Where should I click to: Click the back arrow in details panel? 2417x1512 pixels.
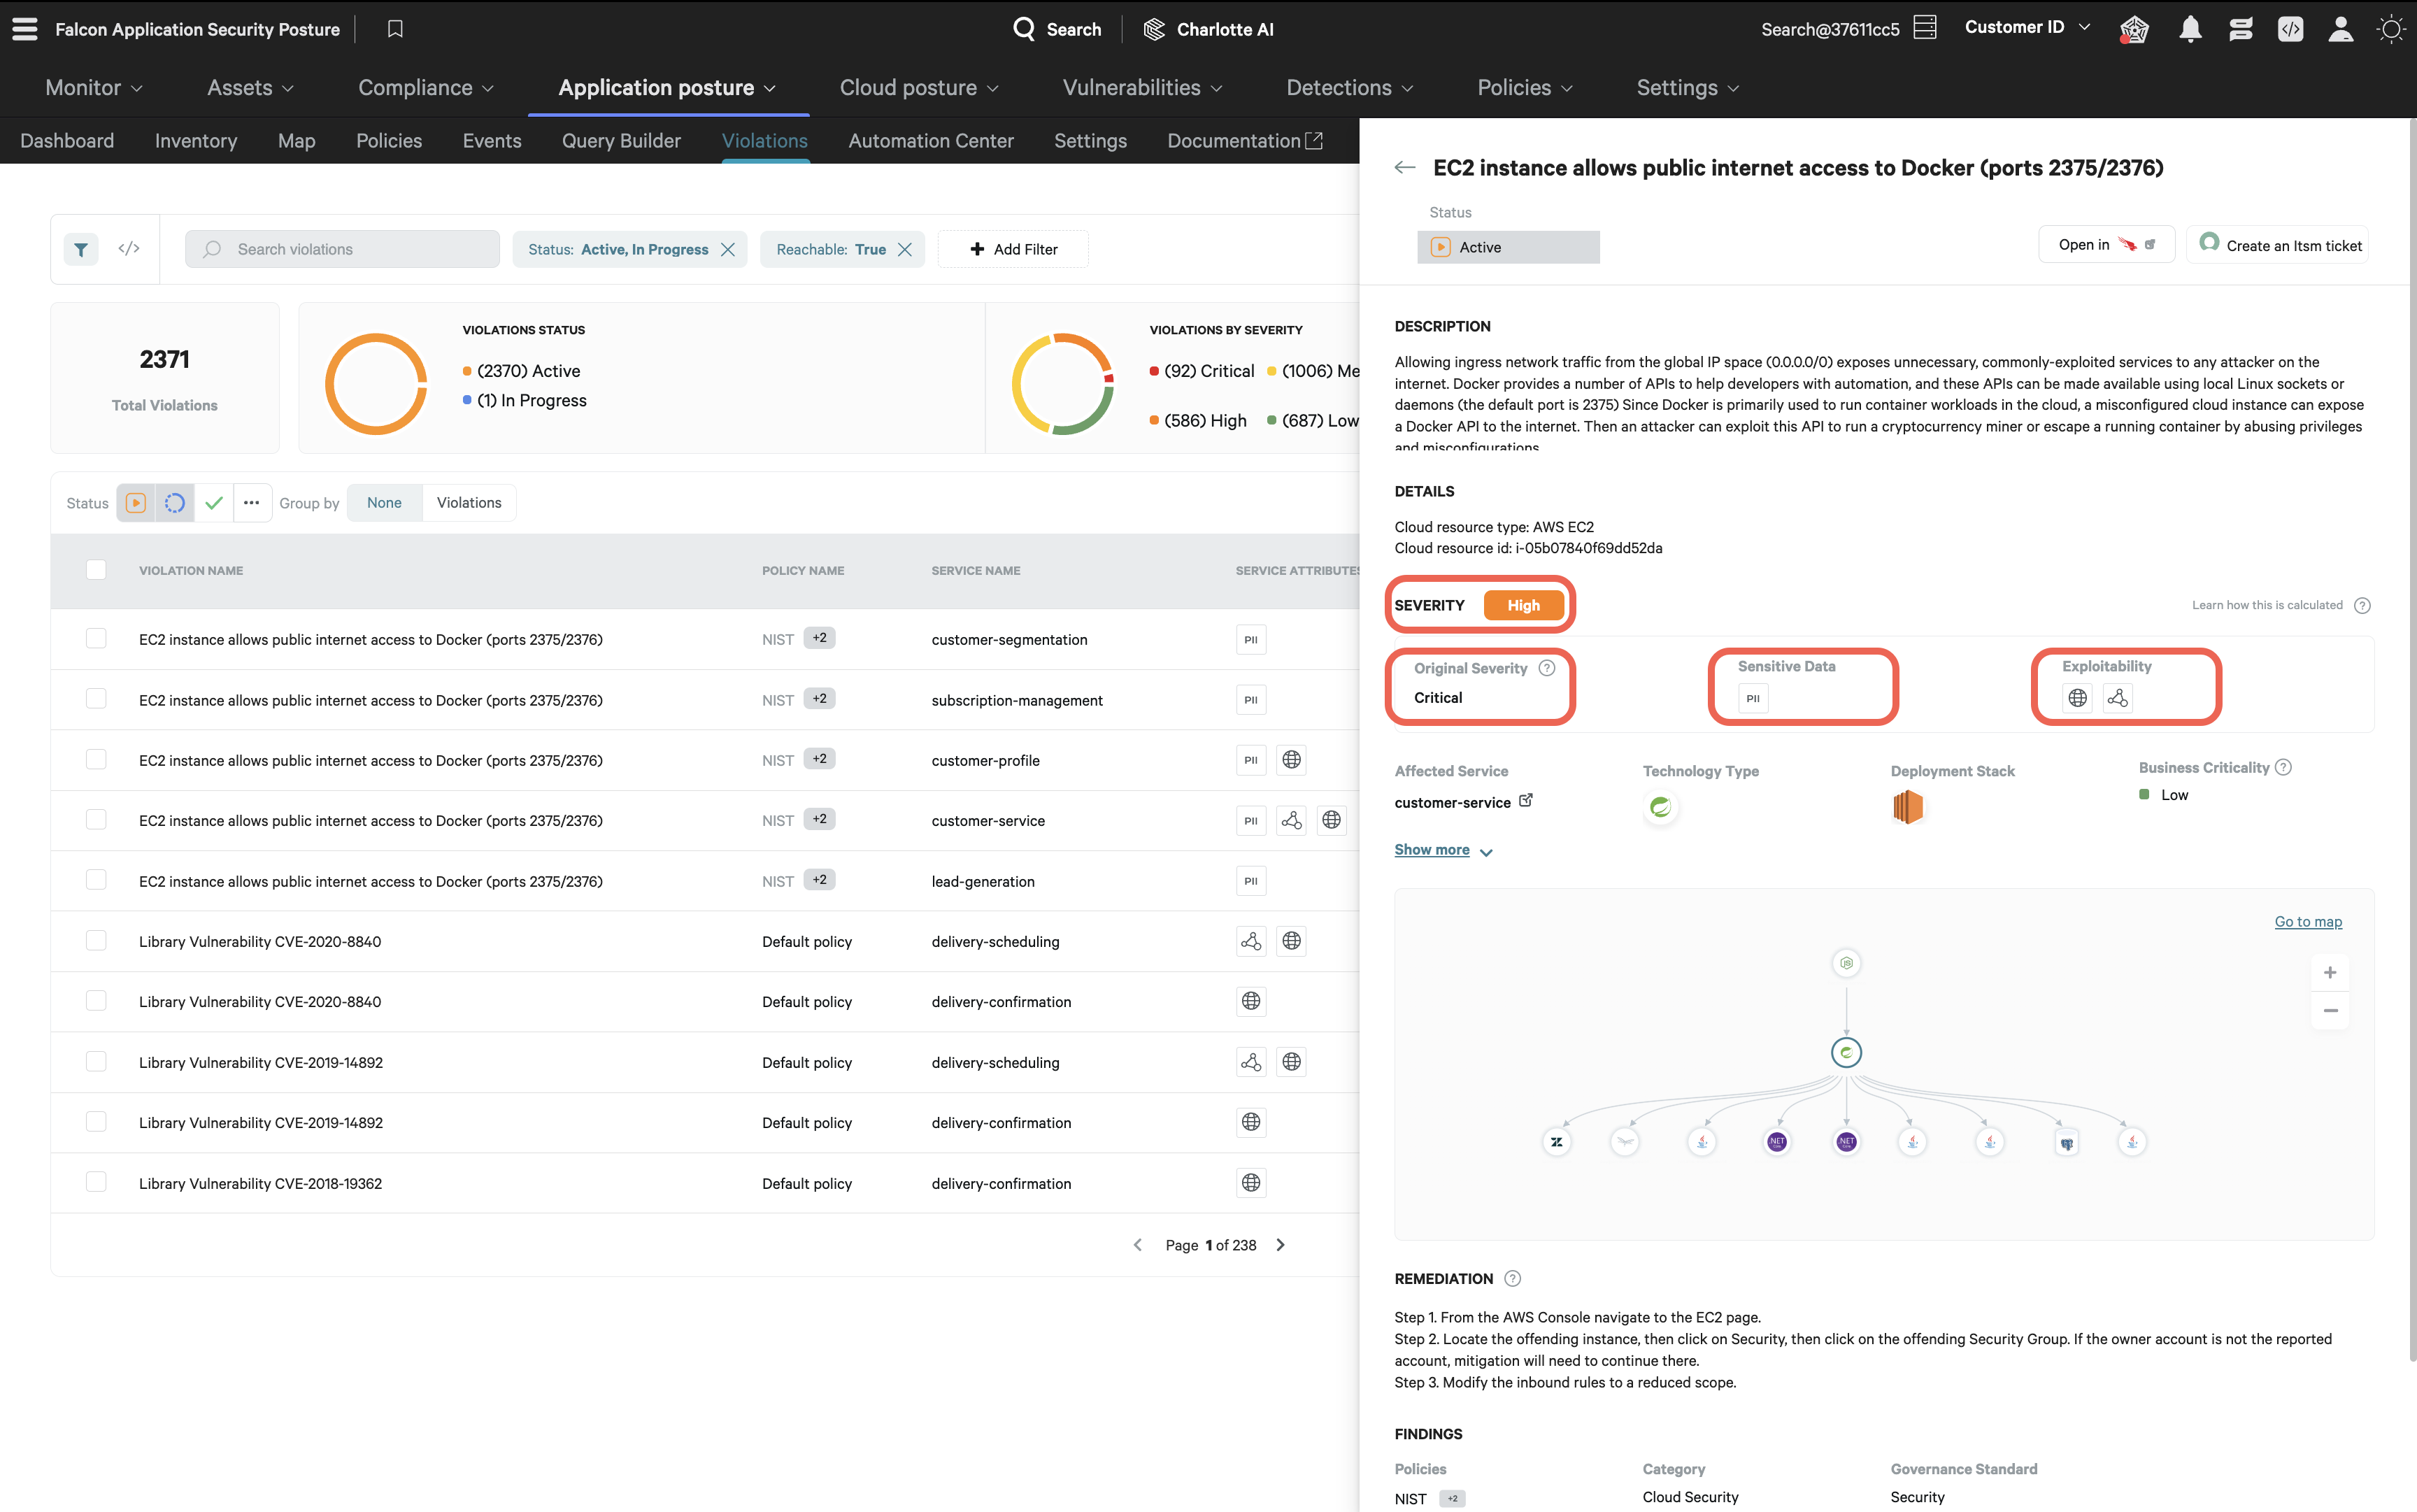pos(1404,168)
